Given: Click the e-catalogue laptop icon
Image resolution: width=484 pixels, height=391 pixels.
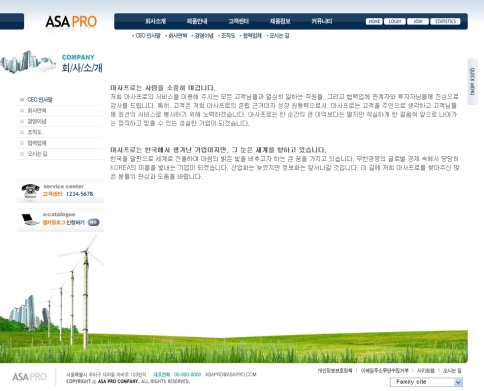Looking at the screenshot, I should pos(30,220).
